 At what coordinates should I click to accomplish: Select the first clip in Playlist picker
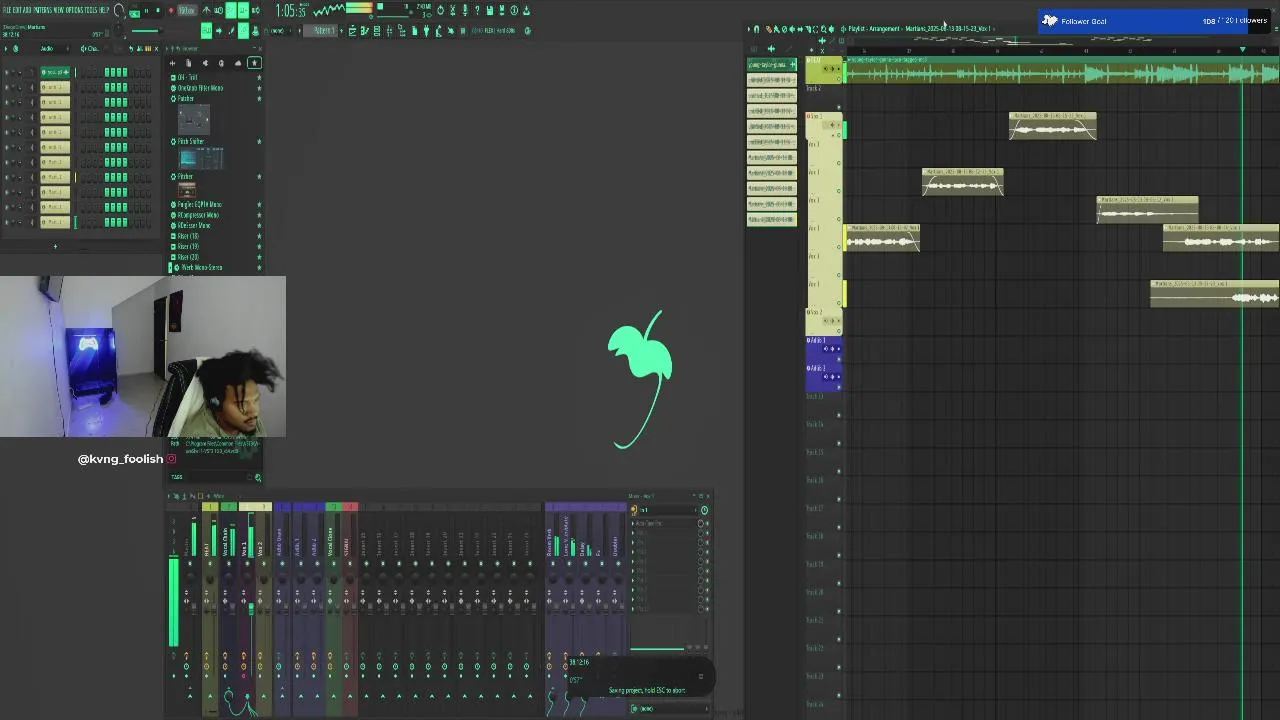(x=771, y=64)
